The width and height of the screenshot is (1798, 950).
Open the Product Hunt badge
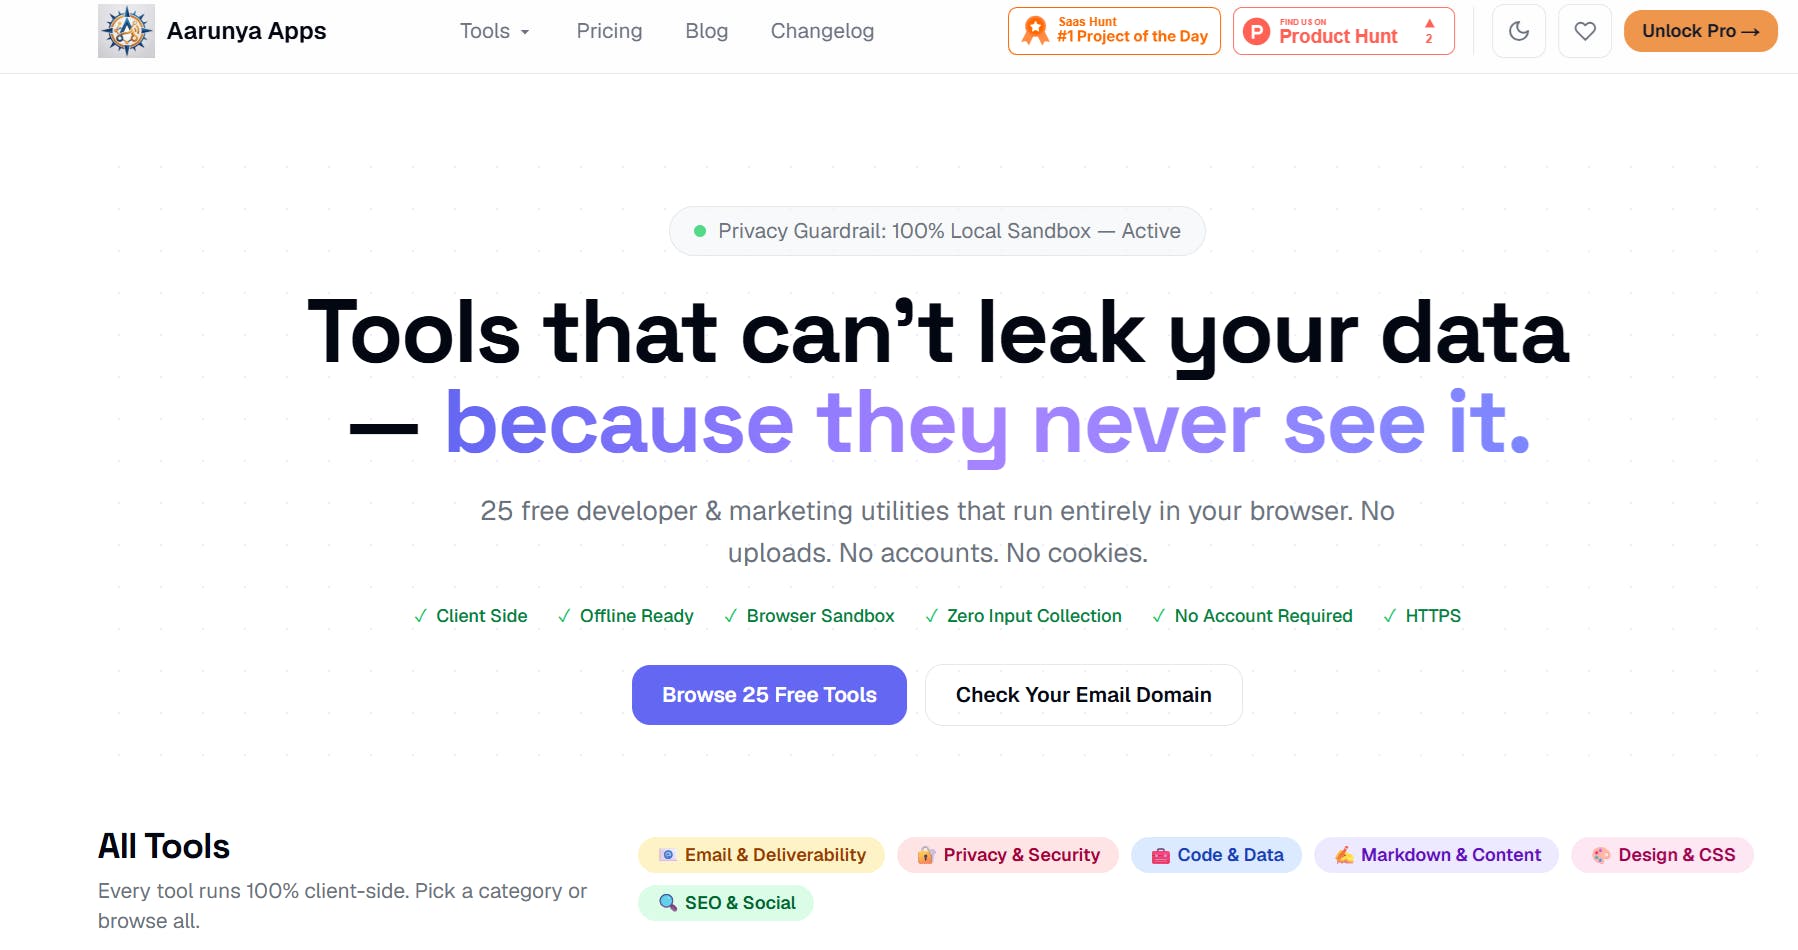pyautogui.click(x=1343, y=31)
